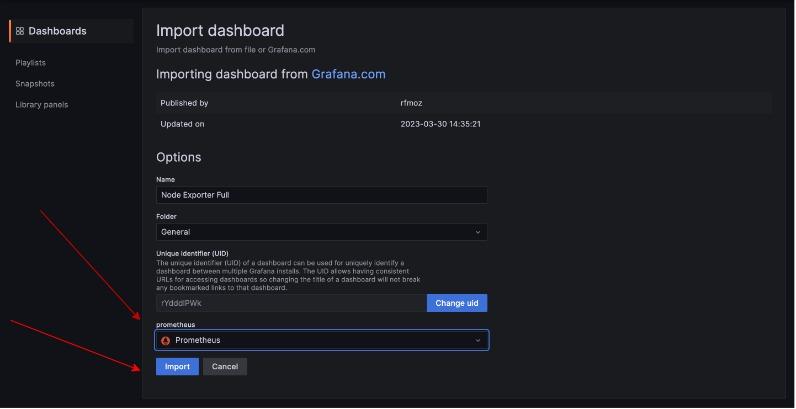
Task: Navigate to Library panels
Action: click(42, 105)
